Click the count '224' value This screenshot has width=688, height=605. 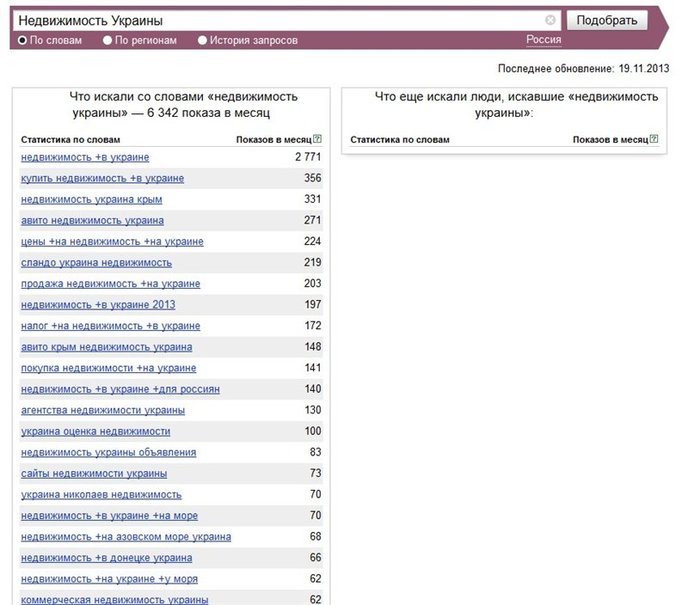[313, 241]
